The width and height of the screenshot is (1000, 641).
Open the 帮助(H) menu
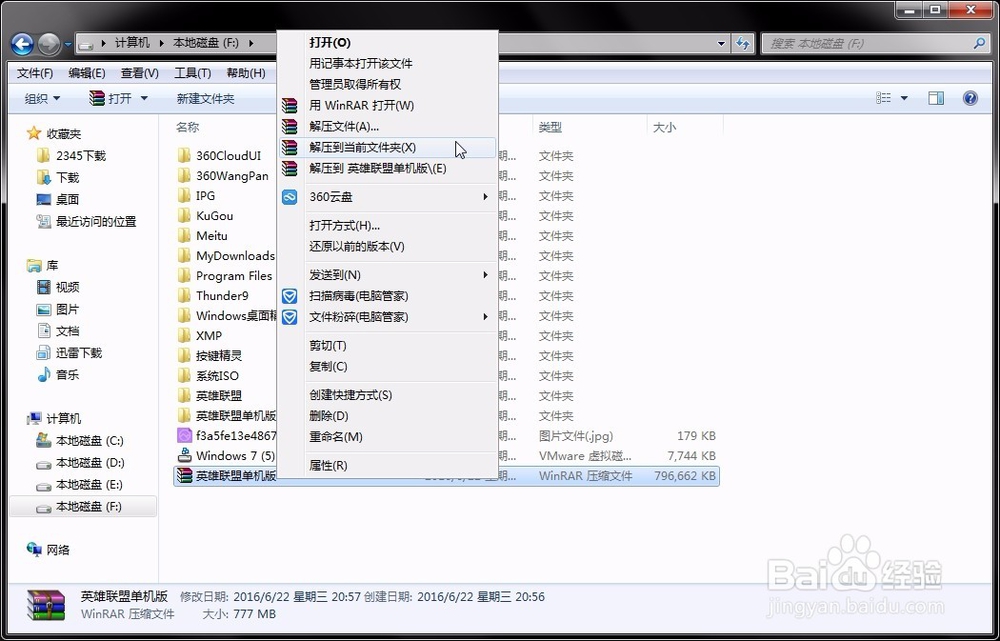[x=246, y=73]
